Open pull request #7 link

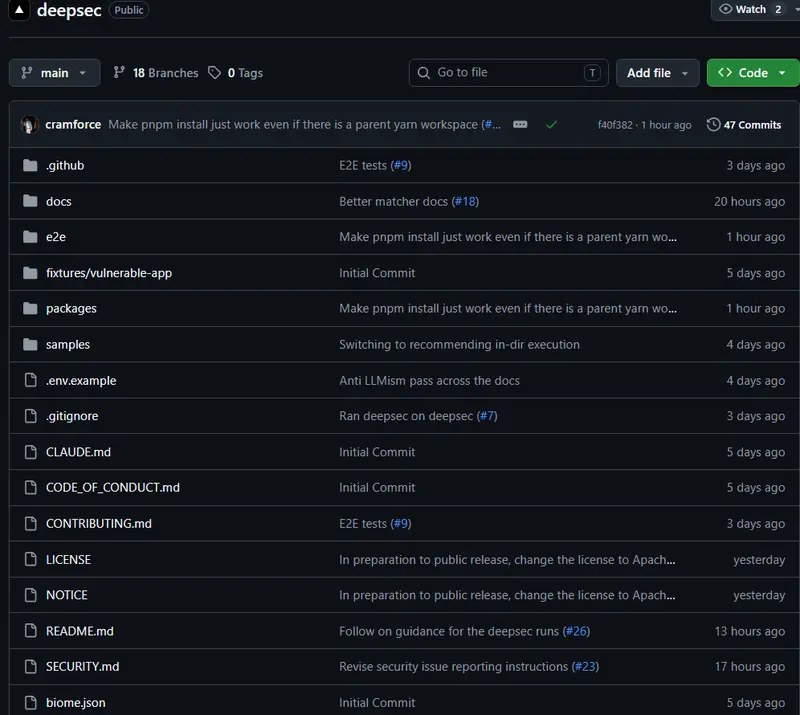487,416
